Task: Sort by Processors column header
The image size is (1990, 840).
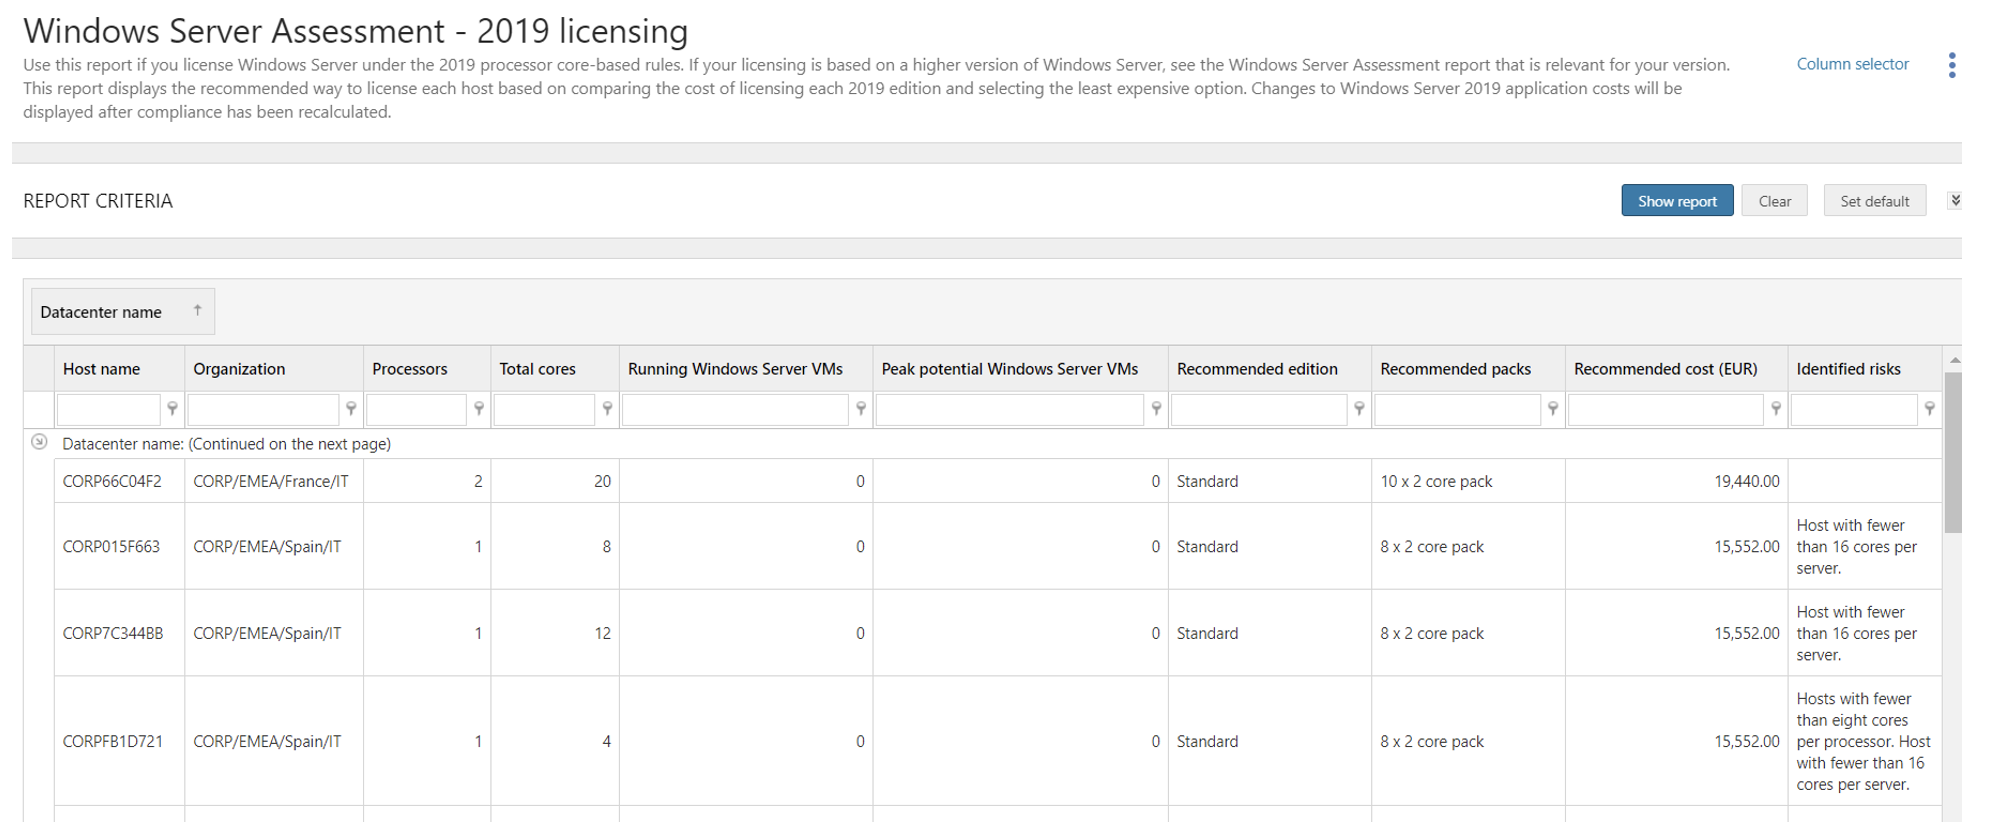Action: click(427, 369)
